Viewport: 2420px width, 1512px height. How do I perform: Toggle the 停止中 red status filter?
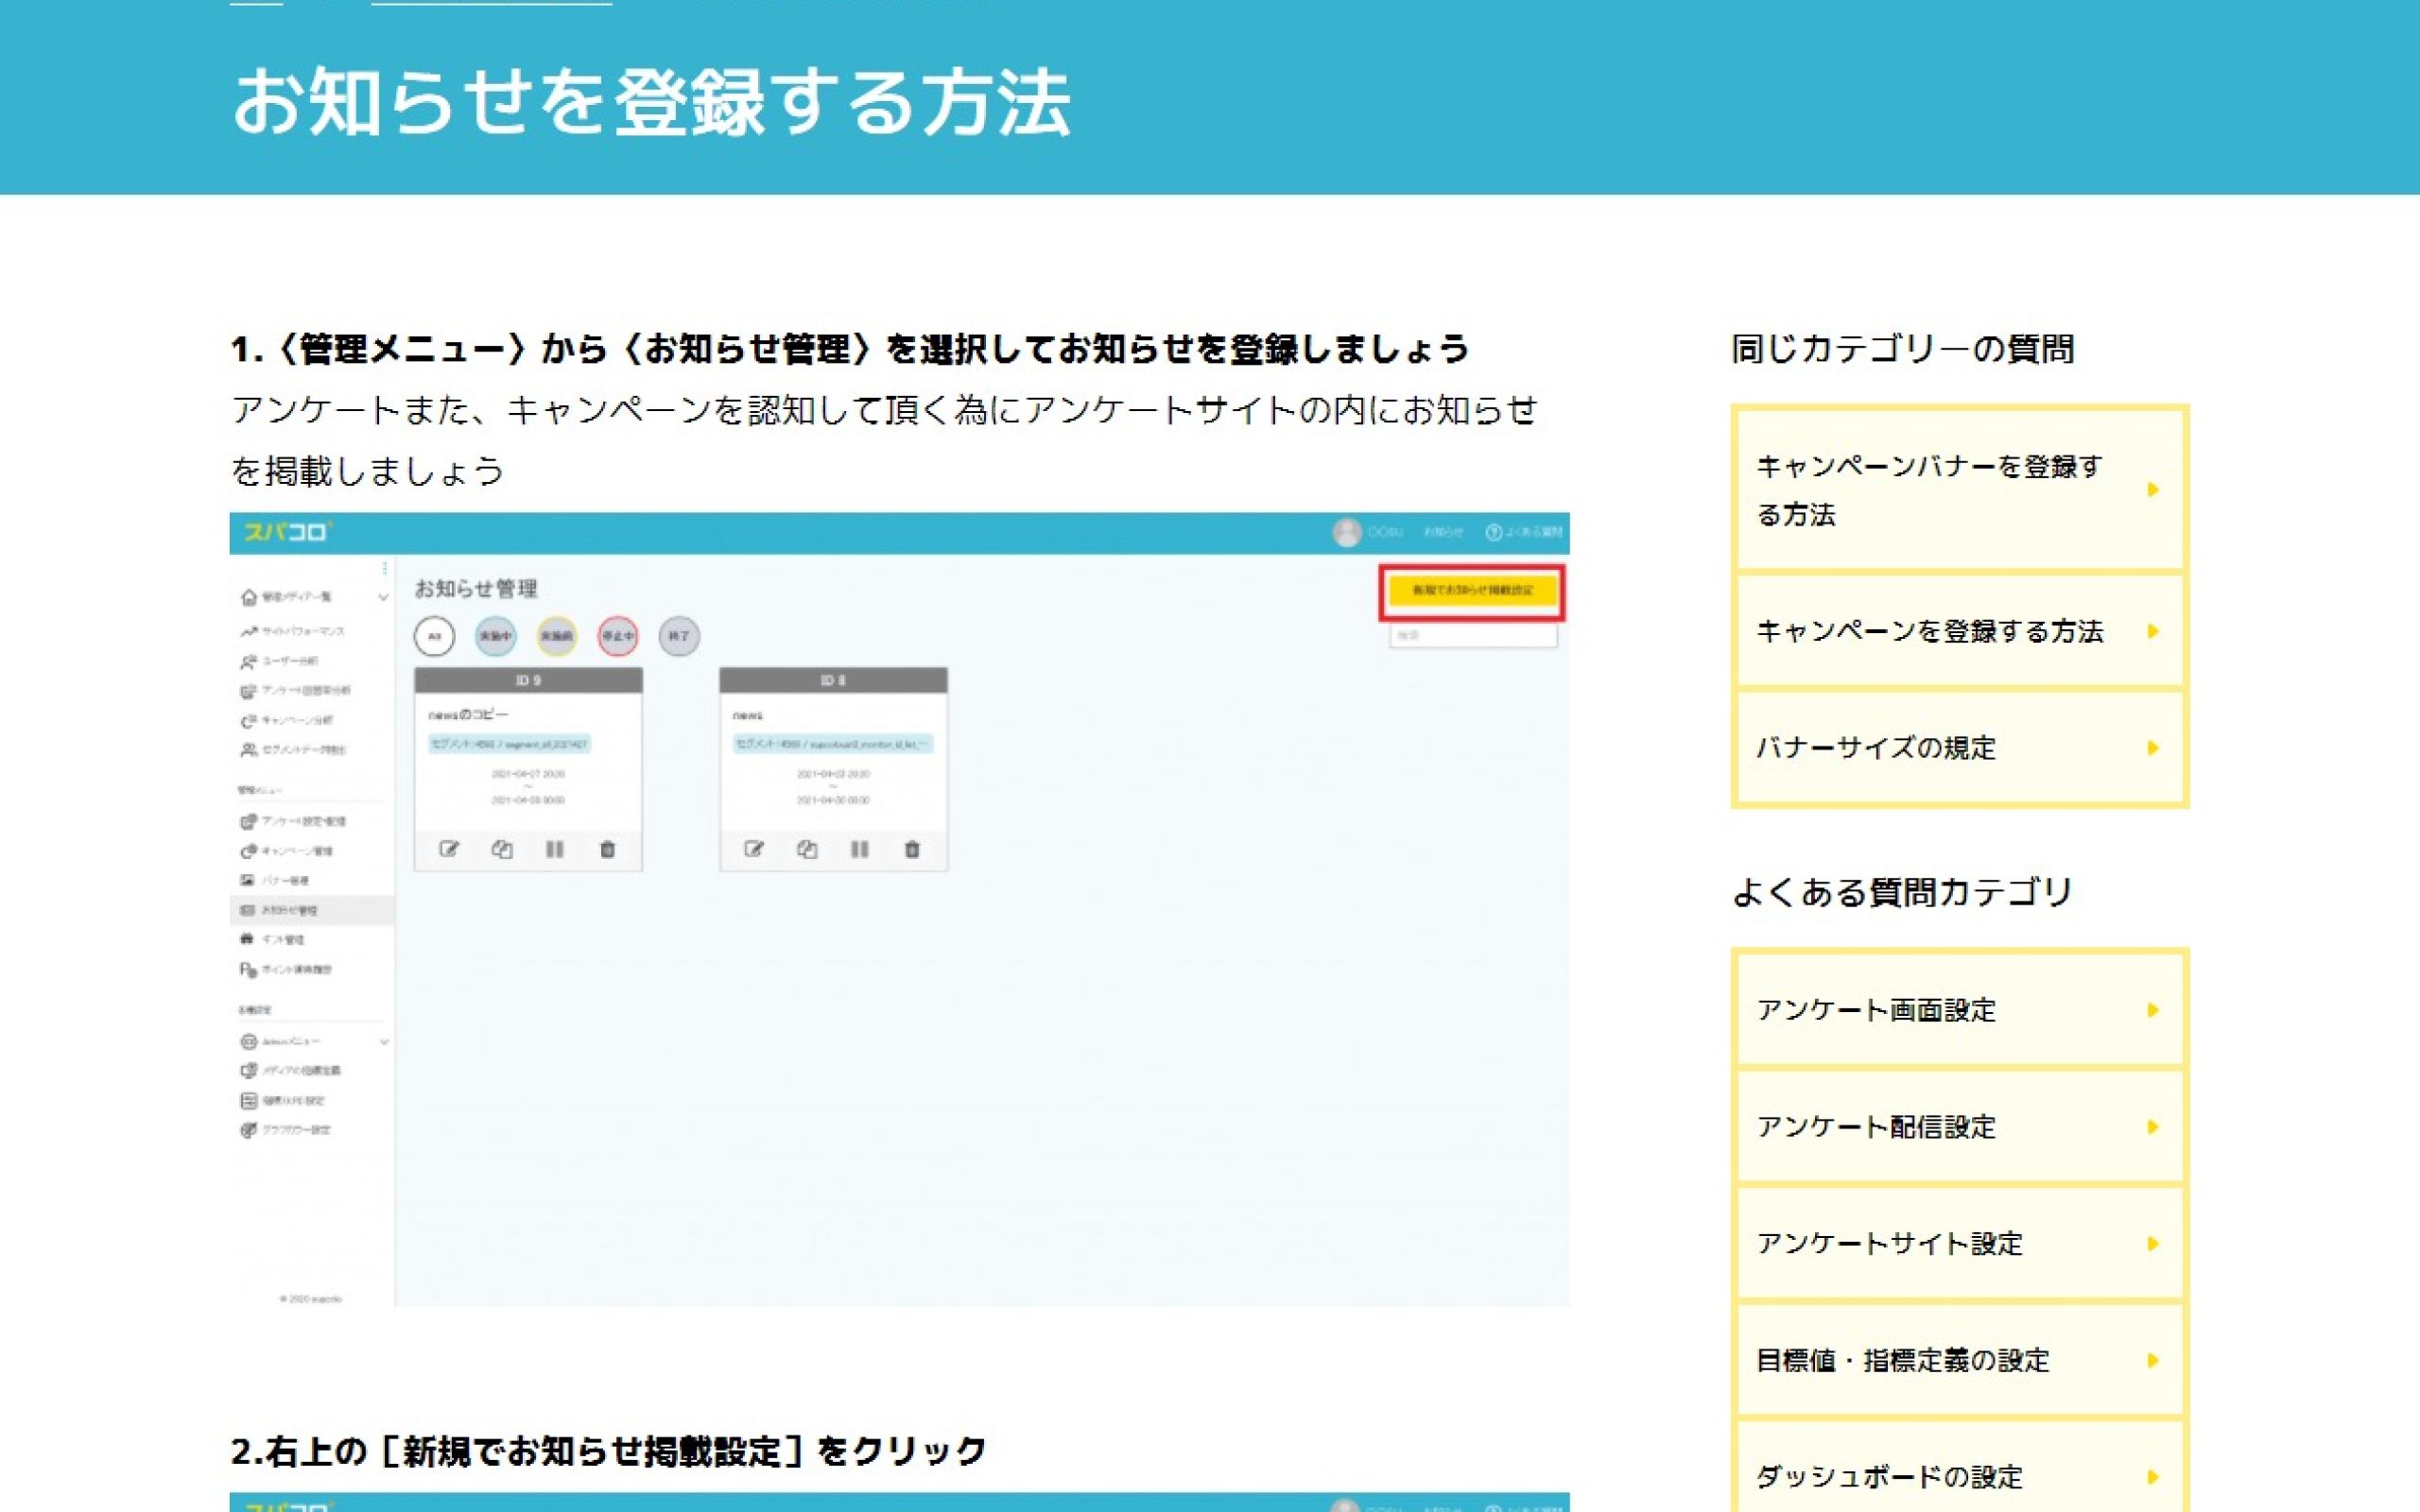[x=617, y=636]
